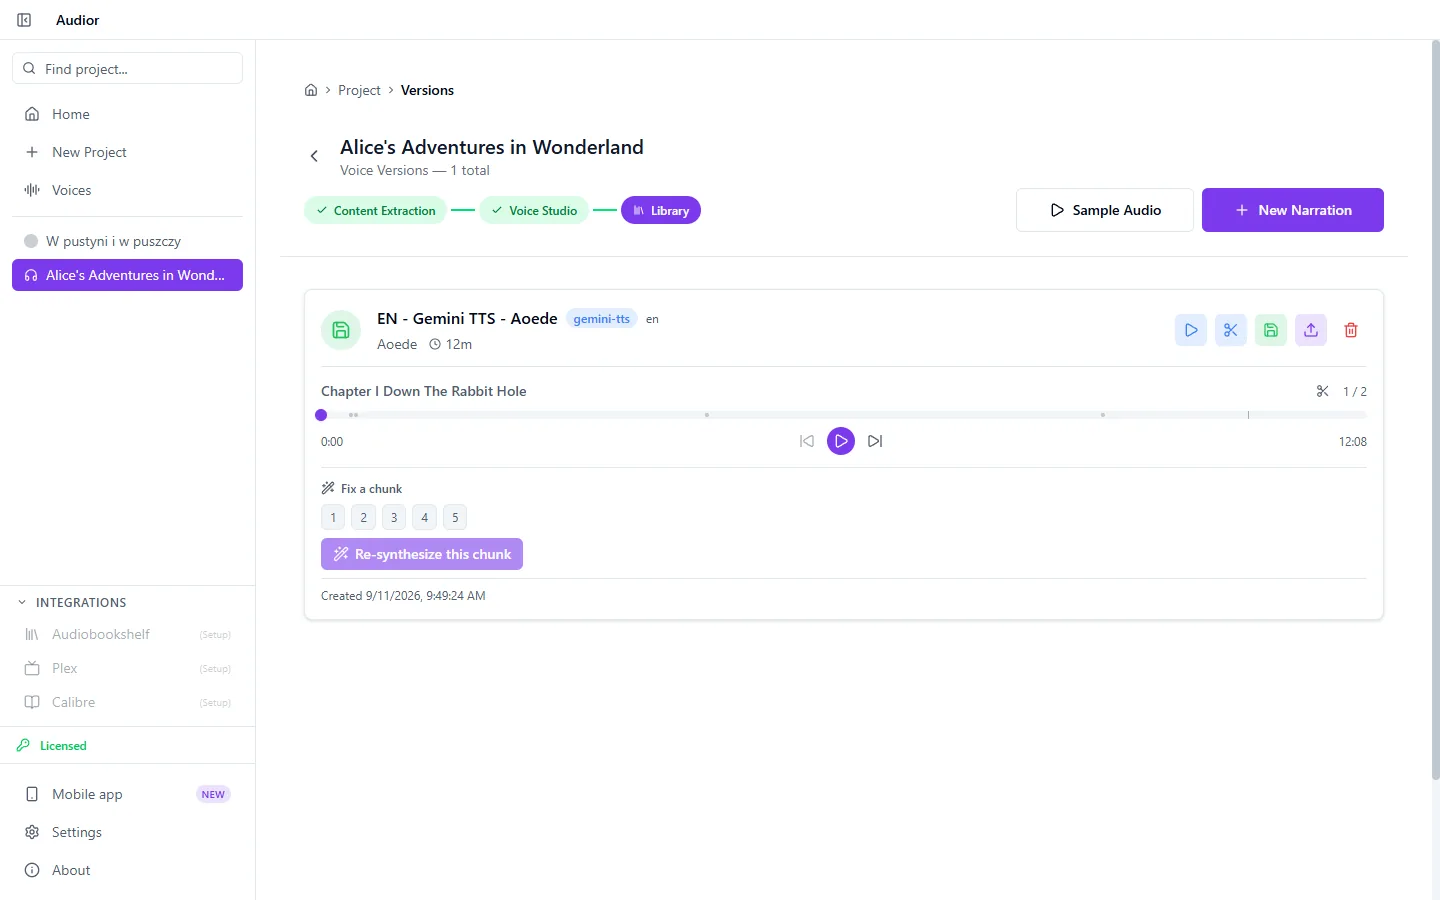
Task: Collapse the INTEGRATIONS section
Action: (x=22, y=602)
